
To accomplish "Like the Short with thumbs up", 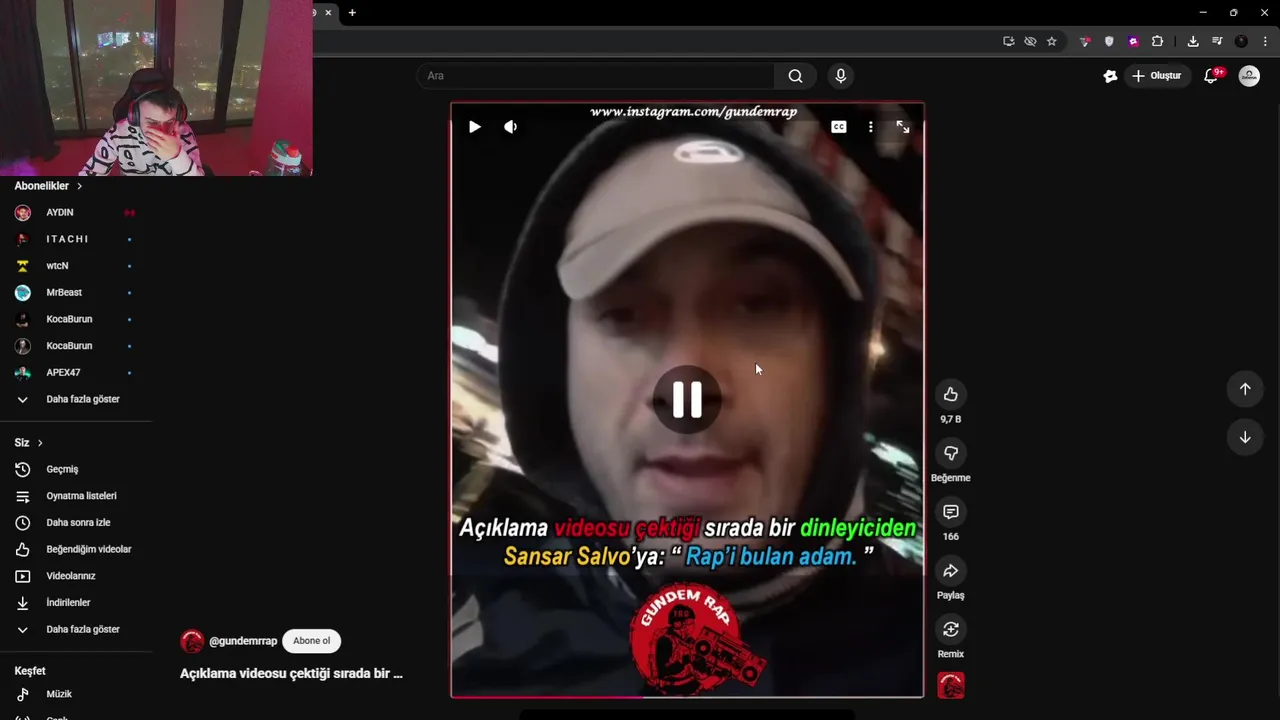I will pos(951,394).
